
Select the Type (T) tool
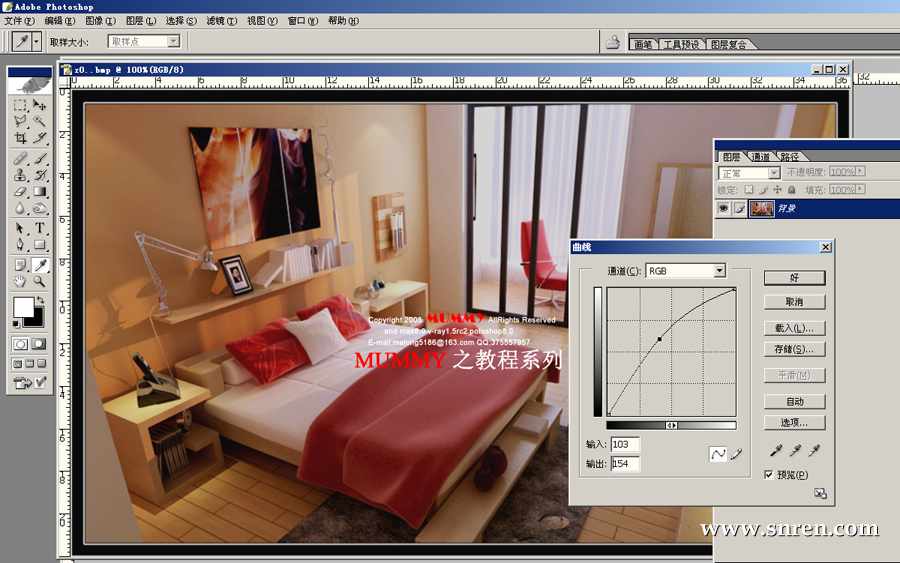(x=39, y=228)
